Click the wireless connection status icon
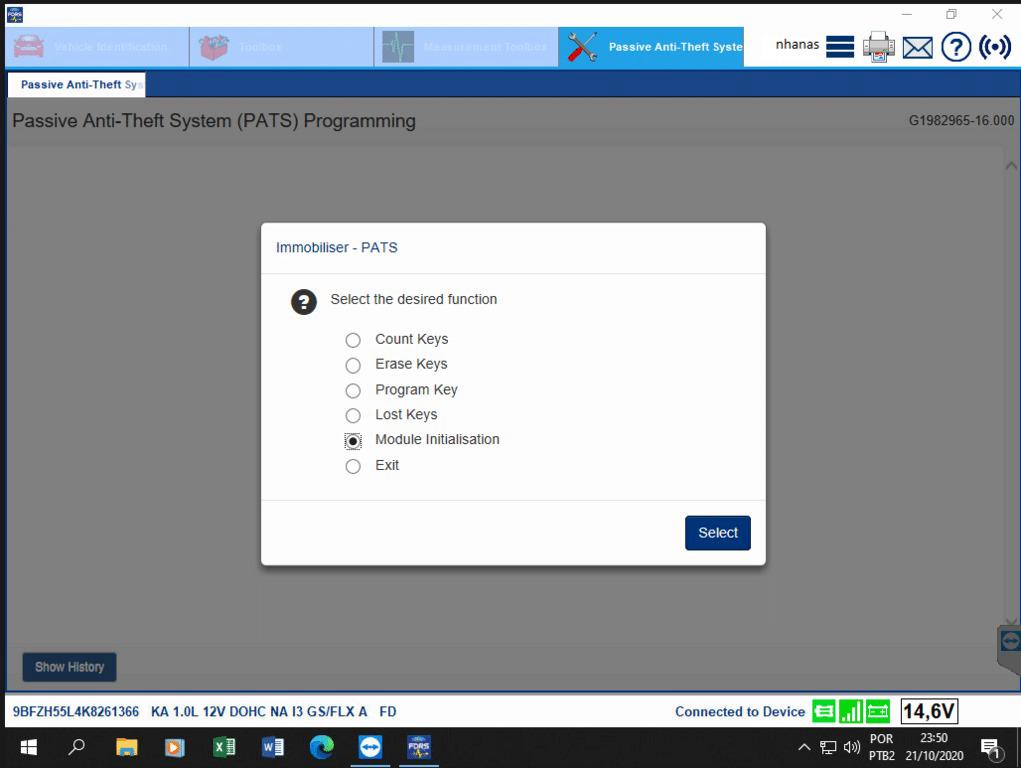Image resolution: width=1021 pixels, height=768 pixels. tap(995, 47)
